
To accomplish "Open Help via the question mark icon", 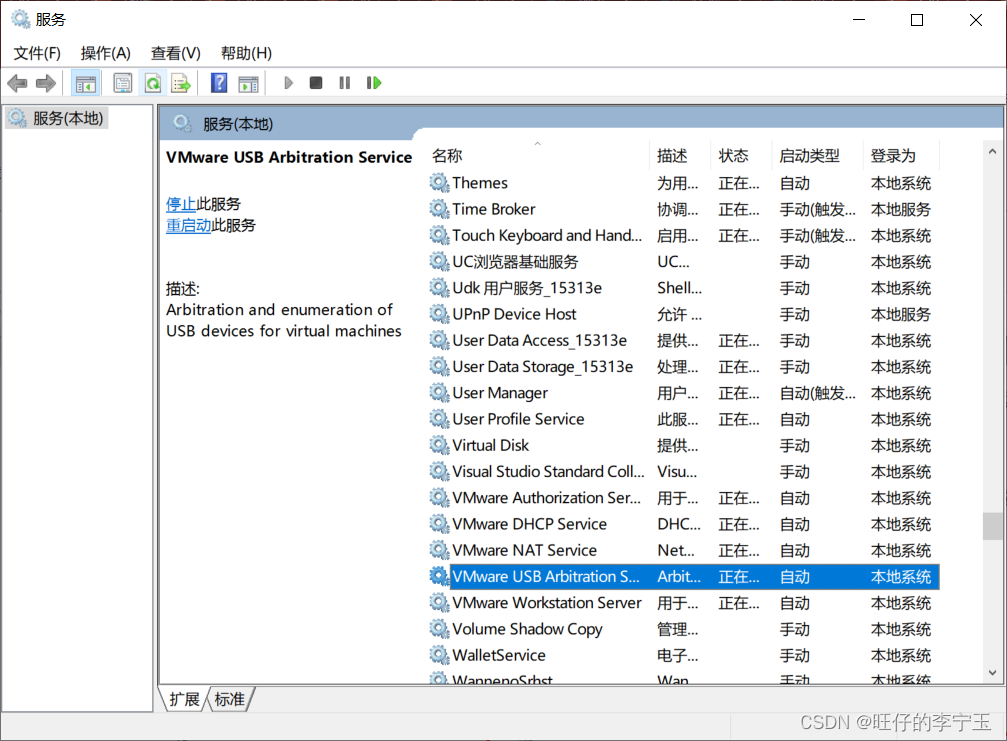I will point(219,83).
